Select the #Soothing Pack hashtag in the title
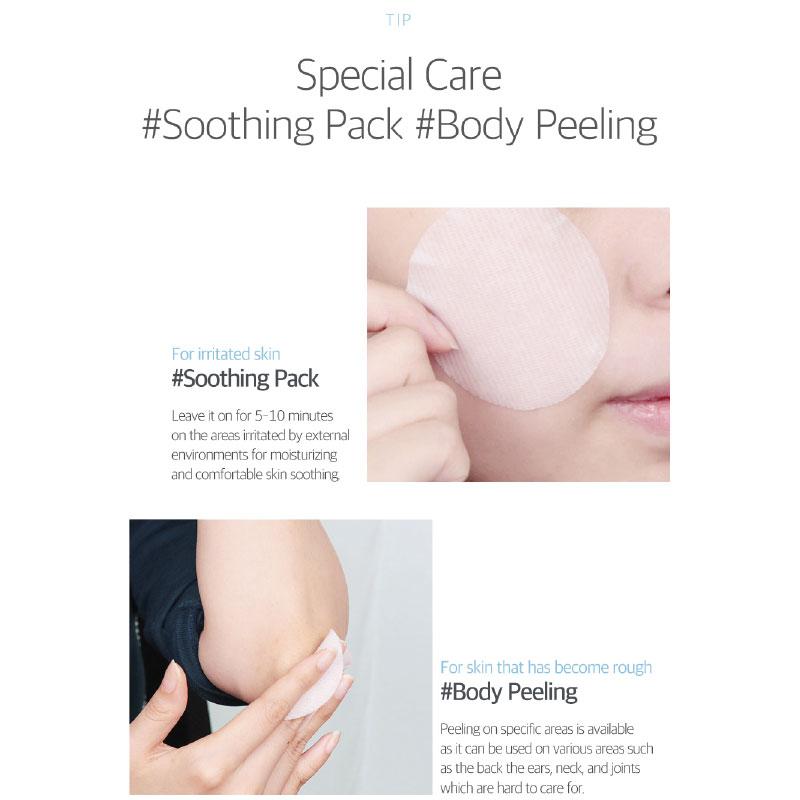The height and width of the screenshot is (800, 800). 272,125
